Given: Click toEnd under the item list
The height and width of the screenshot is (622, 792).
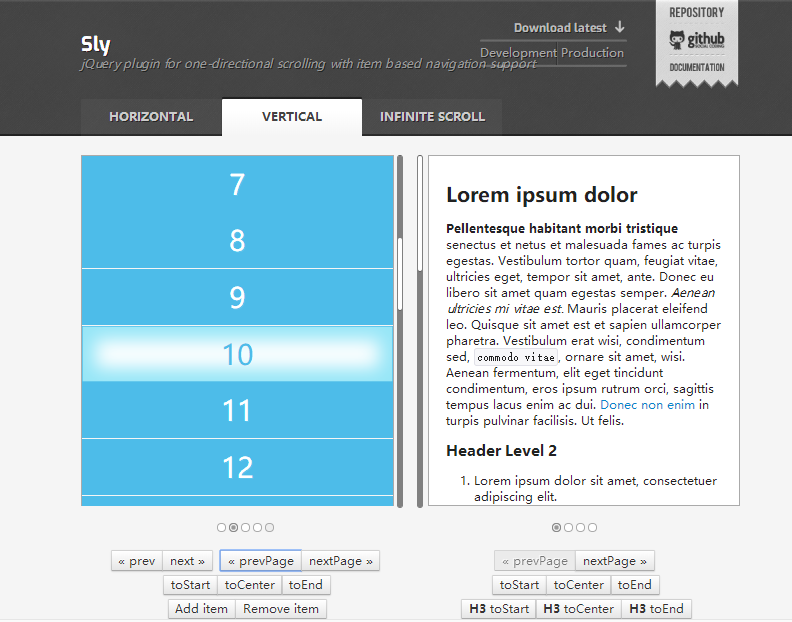Looking at the screenshot, I should pos(306,585).
